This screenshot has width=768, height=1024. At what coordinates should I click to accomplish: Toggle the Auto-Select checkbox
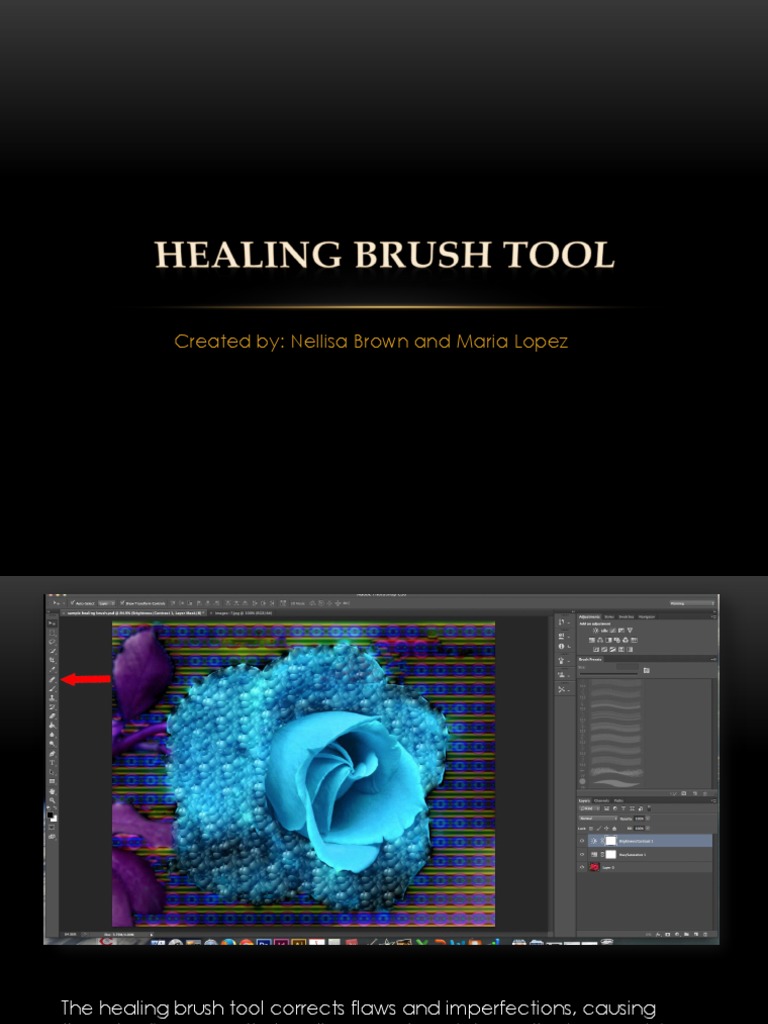click(x=72, y=603)
